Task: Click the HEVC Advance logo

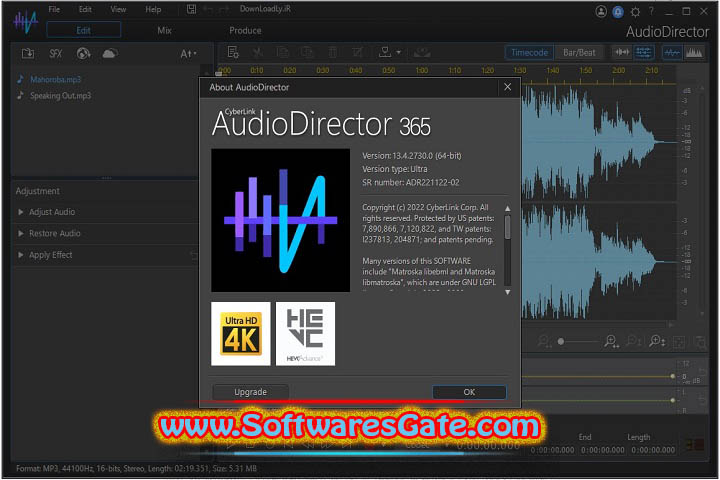Action: (x=305, y=334)
